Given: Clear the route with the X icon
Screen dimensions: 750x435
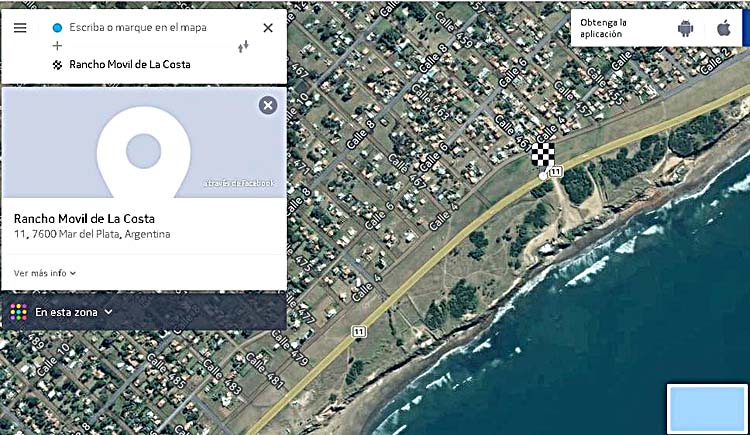Looking at the screenshot, I should point(268,28).
